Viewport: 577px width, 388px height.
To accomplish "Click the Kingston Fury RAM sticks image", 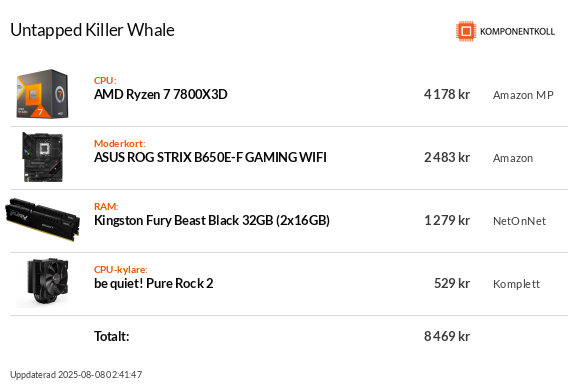I will (43, 220).
